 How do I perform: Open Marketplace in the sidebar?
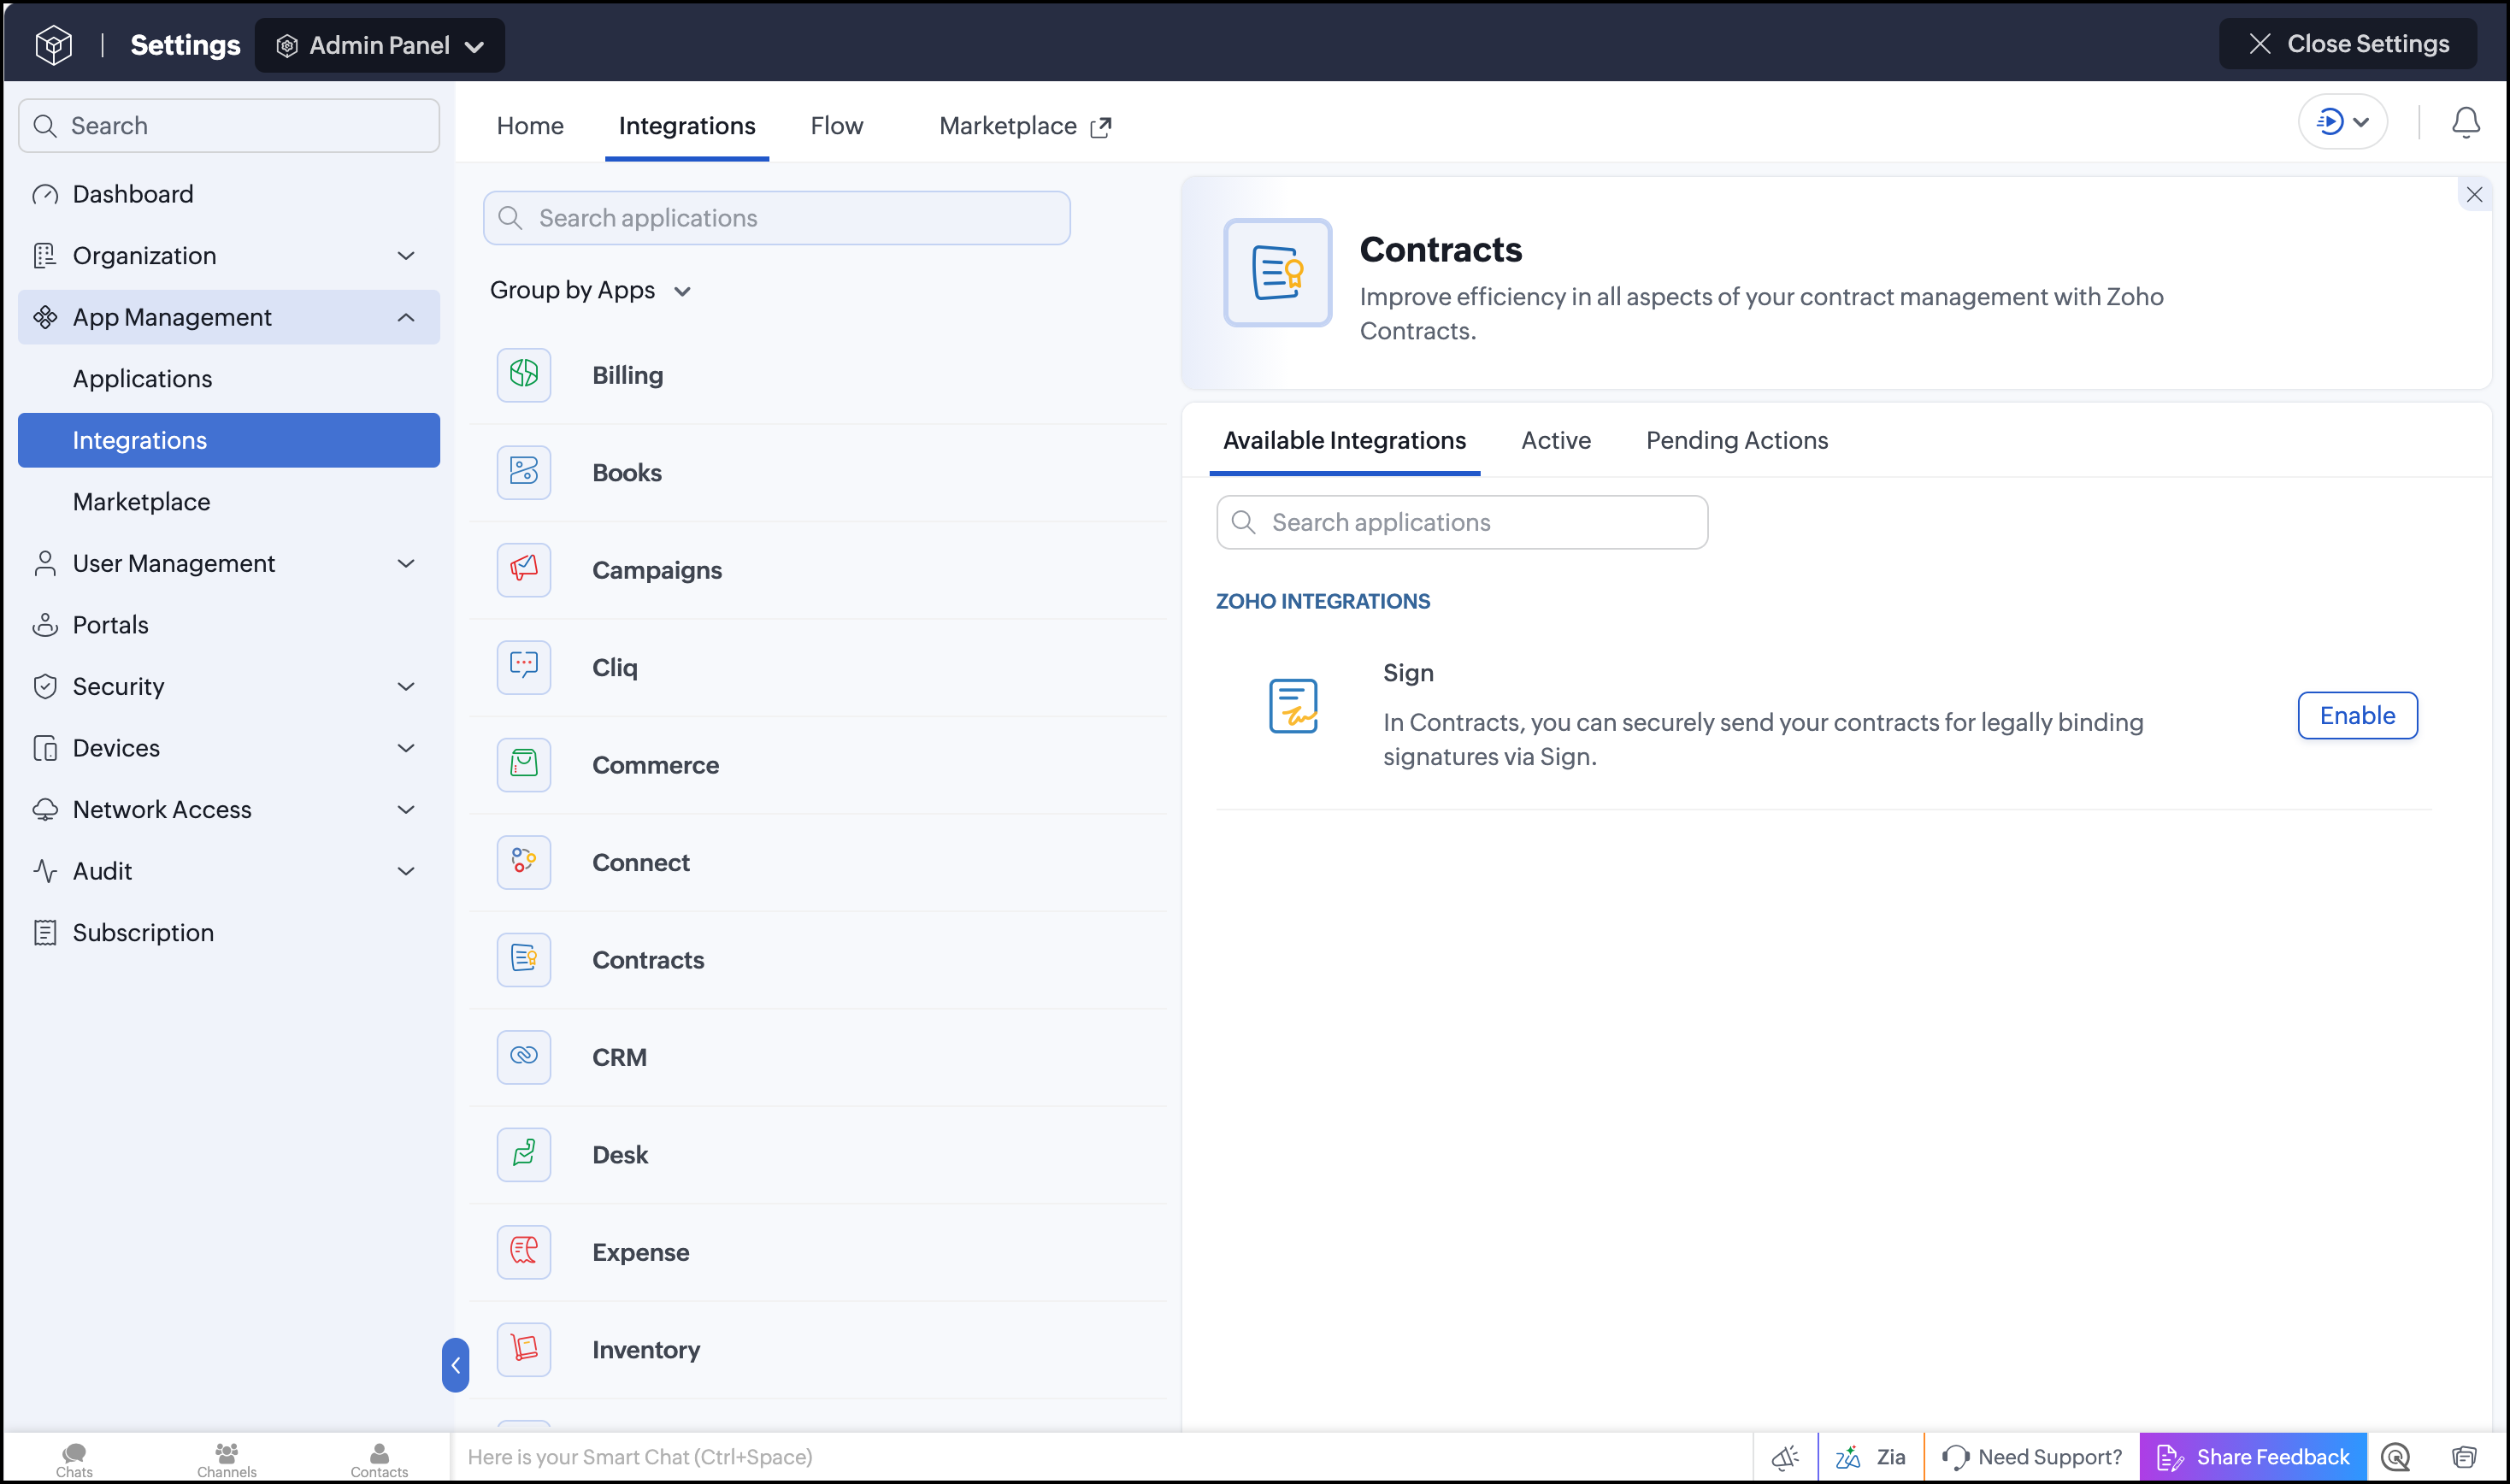(229, 502)
